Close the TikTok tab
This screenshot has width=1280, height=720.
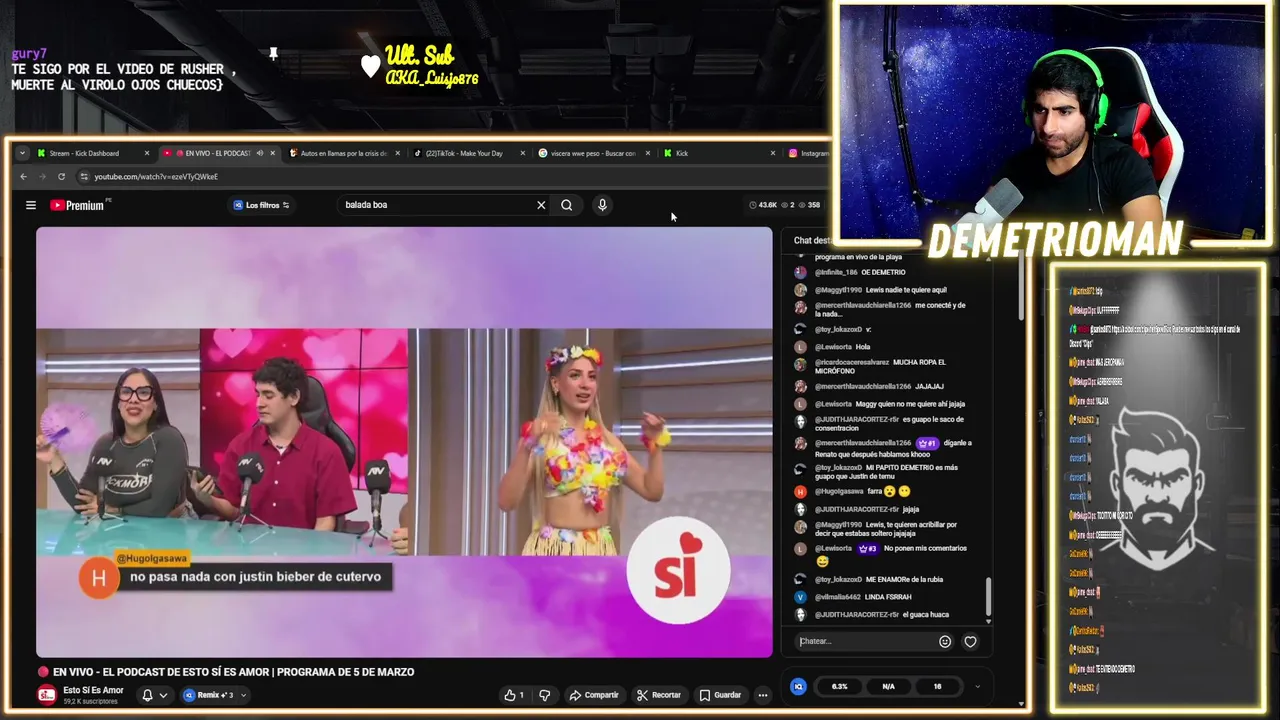523,153
